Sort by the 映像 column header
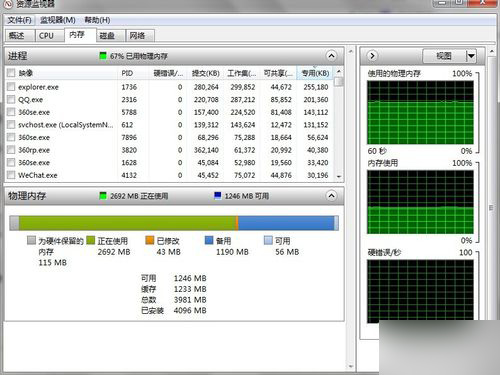The image size is (500, 375). tap(62, 73)
